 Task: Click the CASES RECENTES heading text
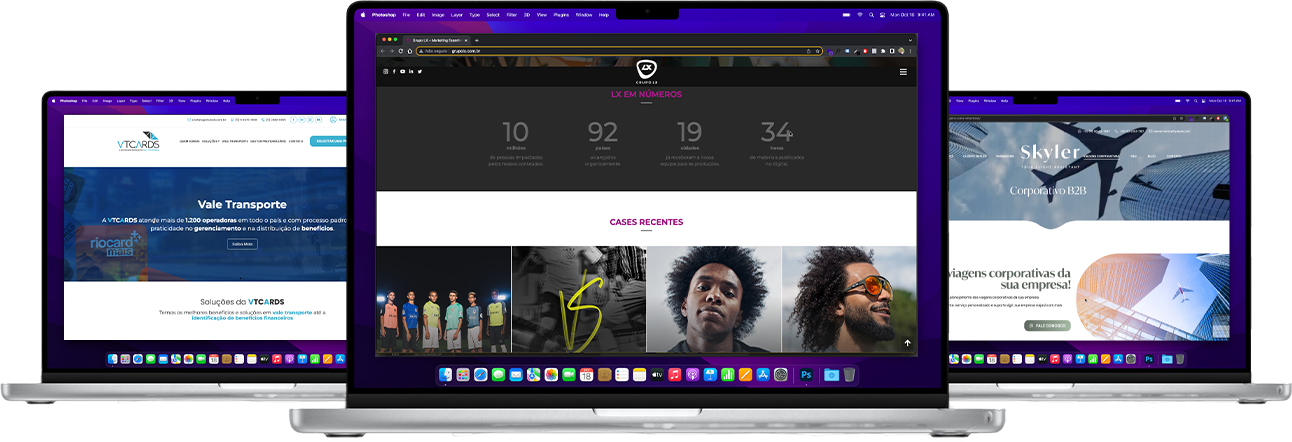click(x=646, y=222)
